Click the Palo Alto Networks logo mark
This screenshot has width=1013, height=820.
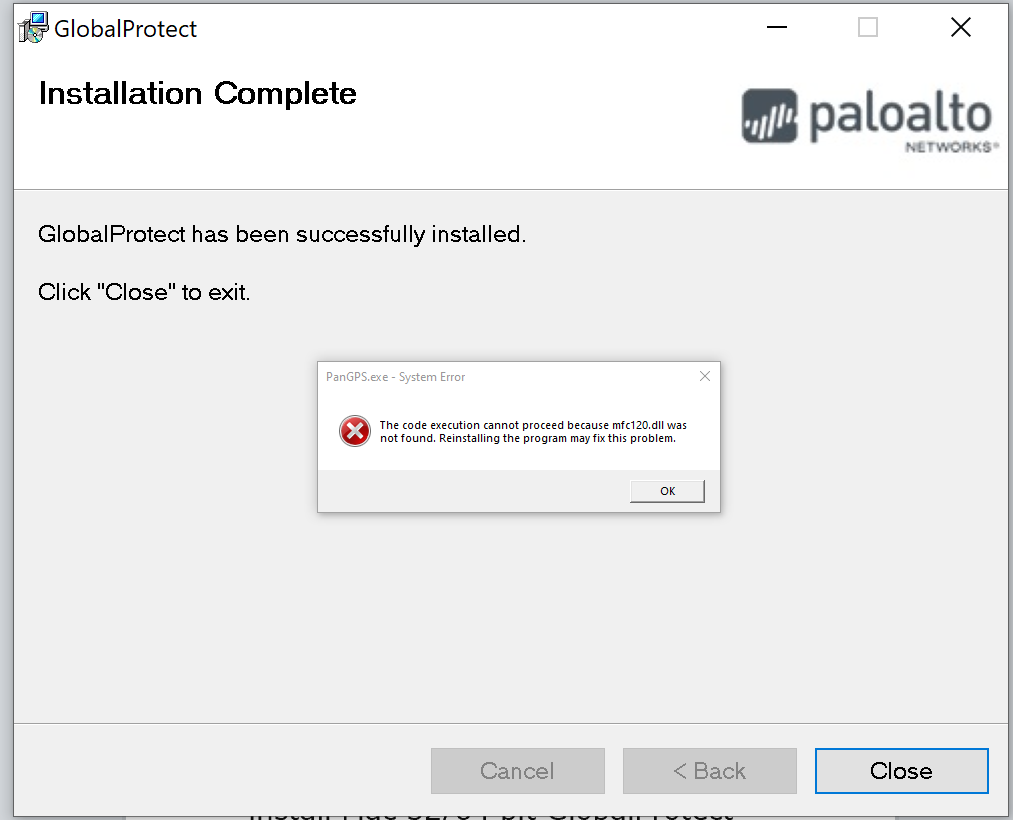pyautogui.click(x=769, y=116)
